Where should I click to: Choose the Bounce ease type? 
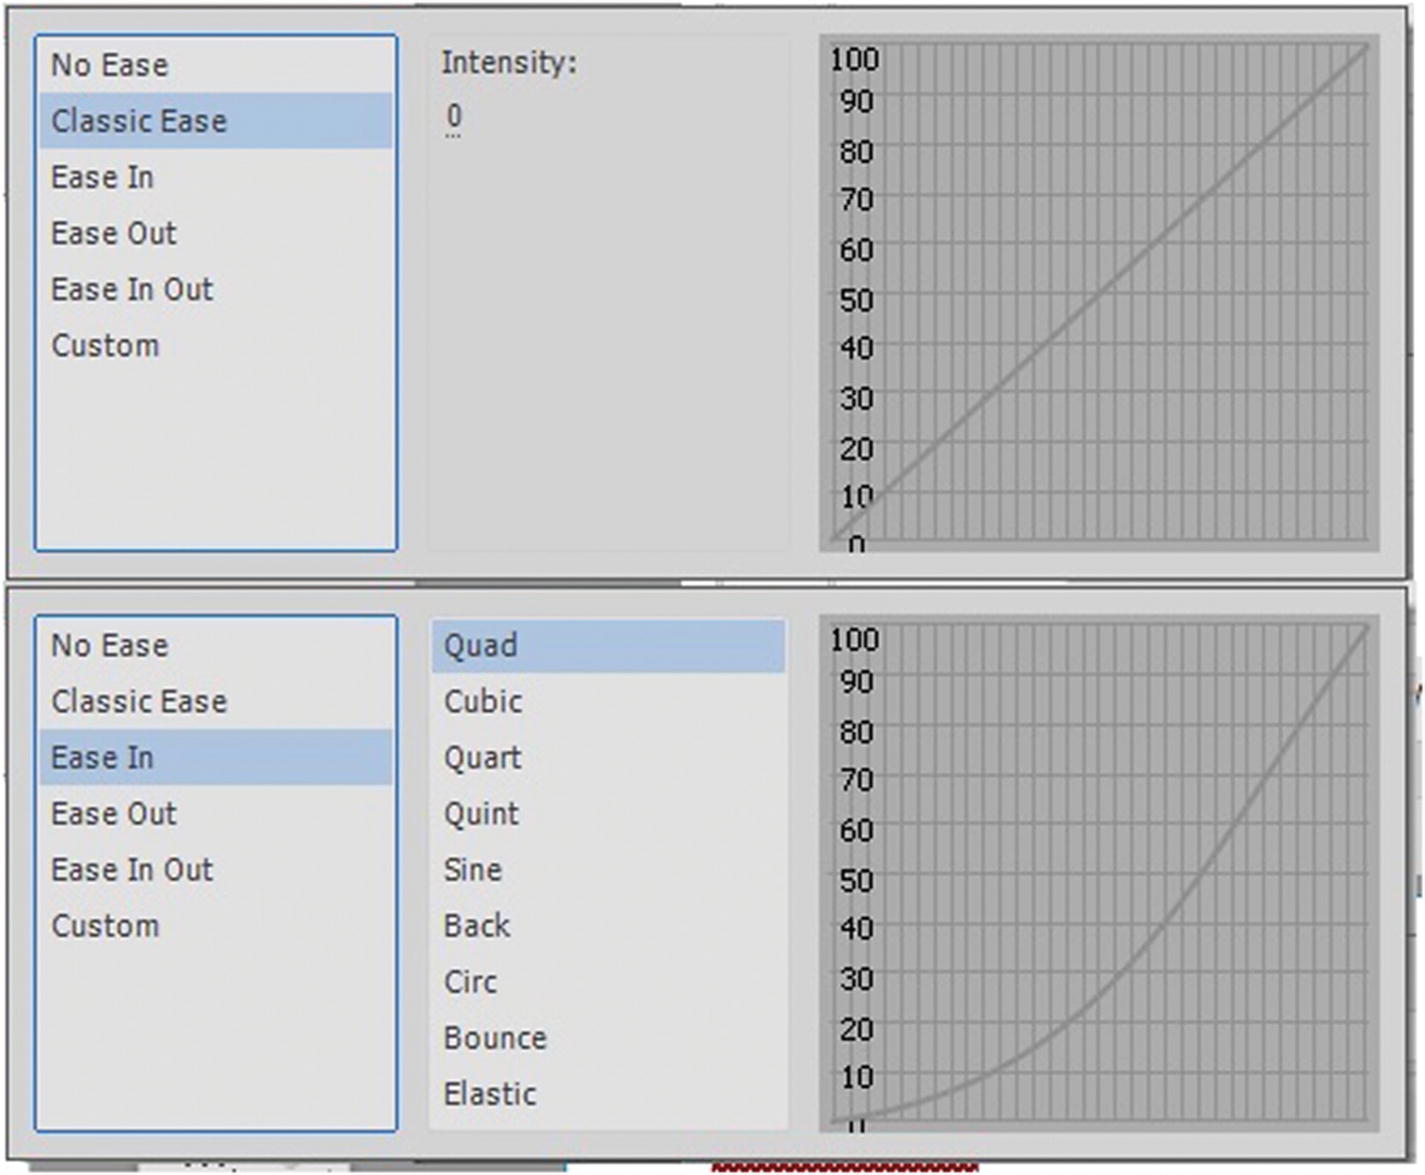coord(495,1038)
